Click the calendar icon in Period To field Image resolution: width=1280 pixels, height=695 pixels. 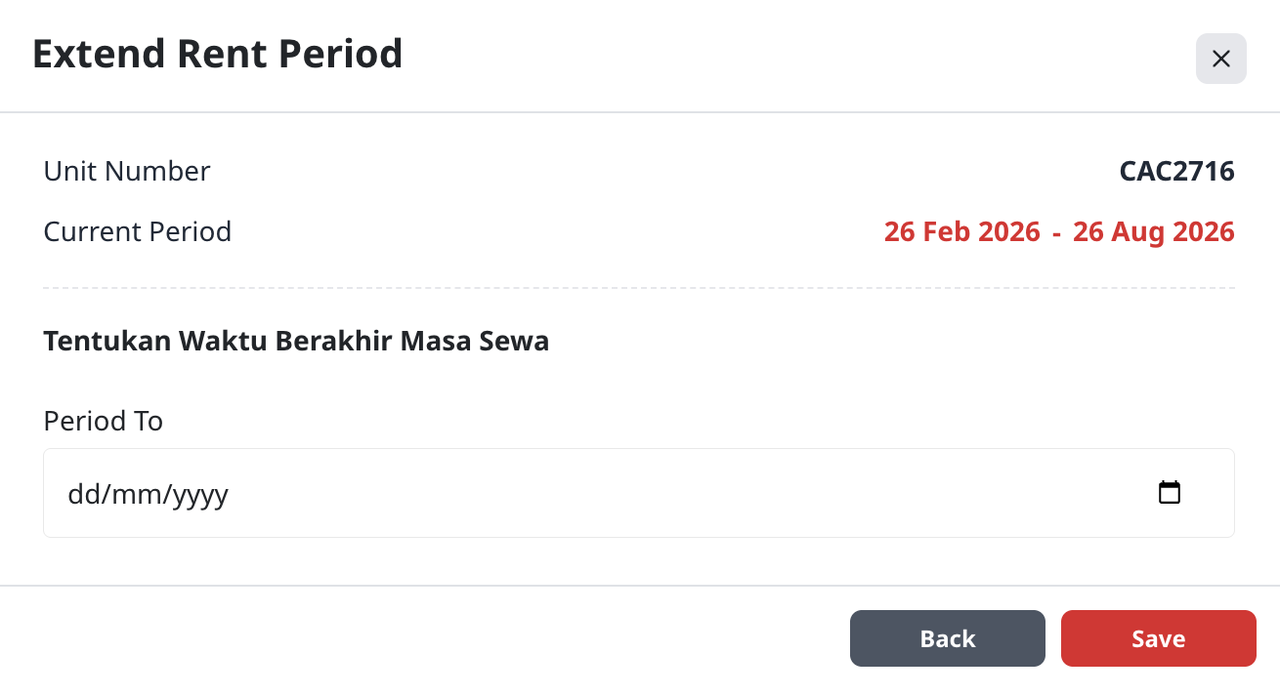click(1169, 492)
